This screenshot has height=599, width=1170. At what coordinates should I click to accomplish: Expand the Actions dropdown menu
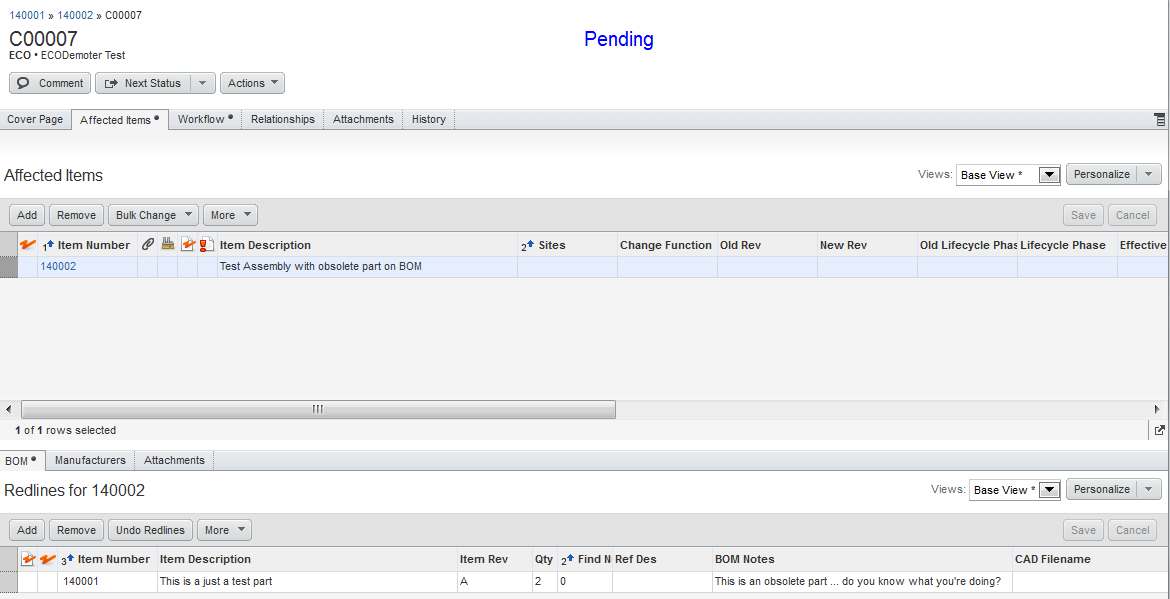(252, 83)
